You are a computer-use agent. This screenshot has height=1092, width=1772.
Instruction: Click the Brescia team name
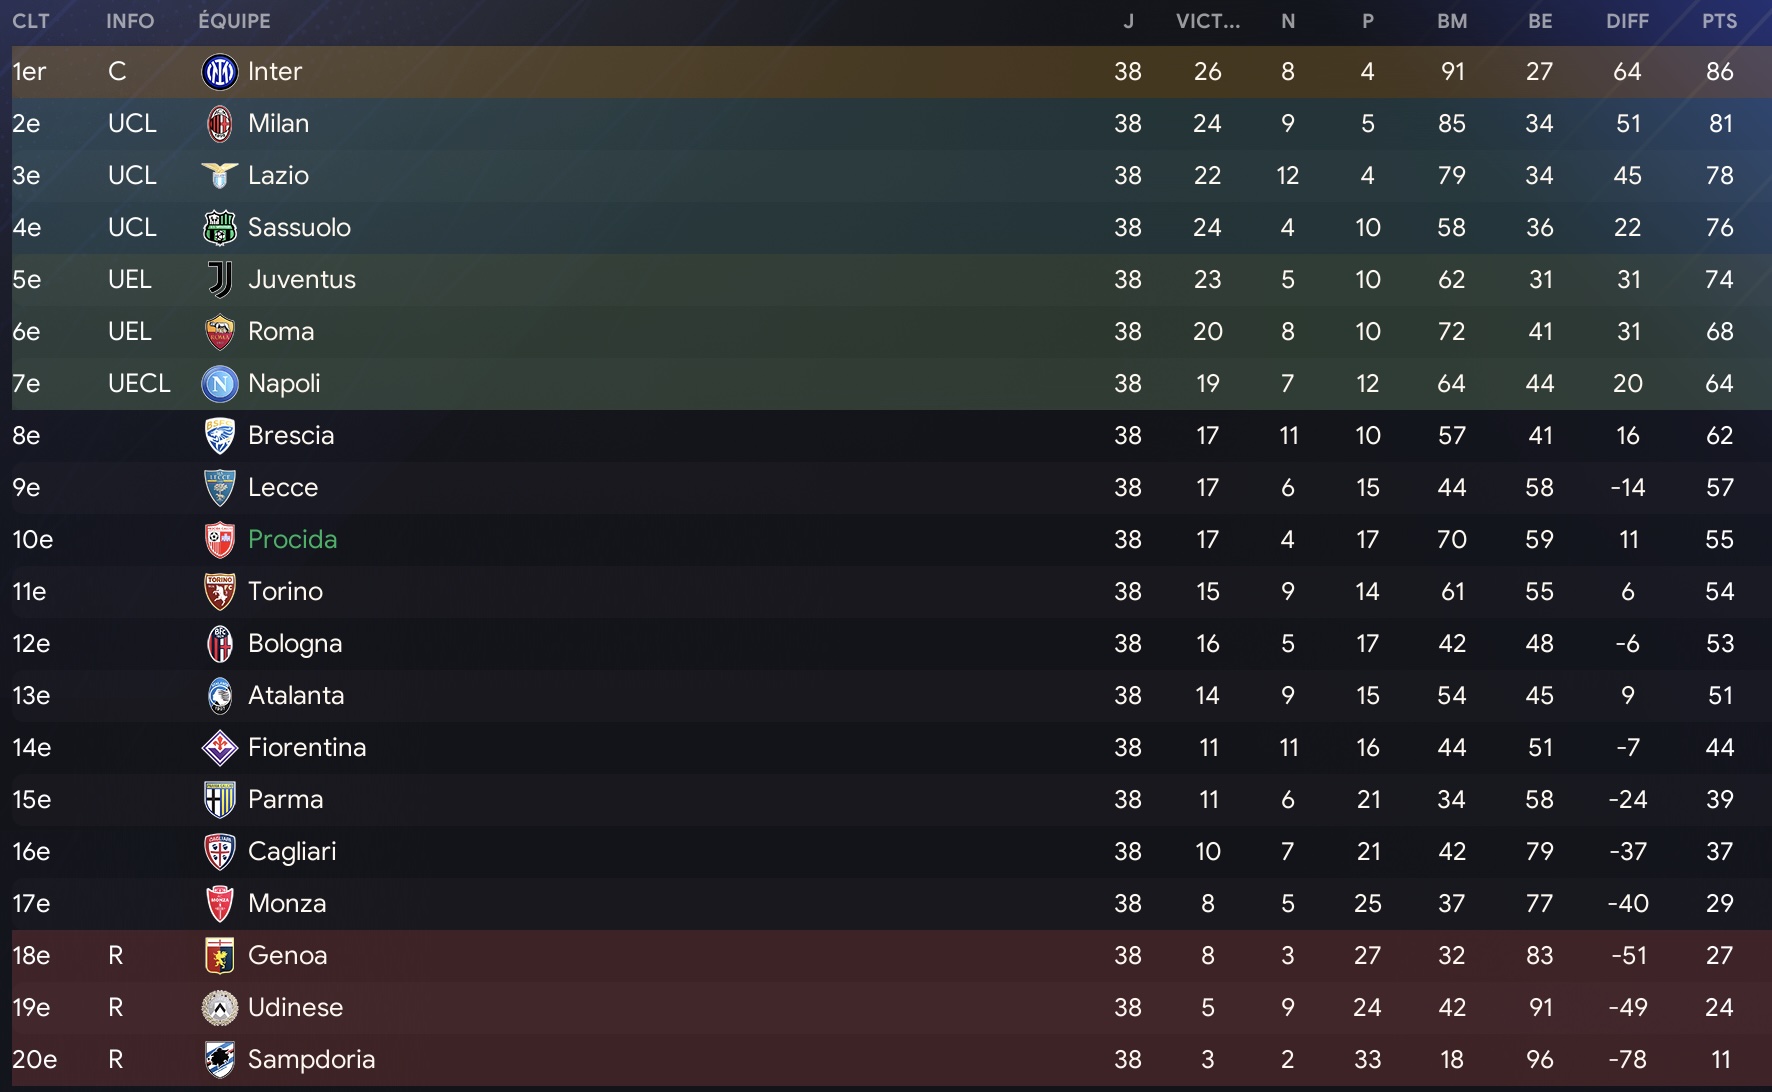[291, 436]
